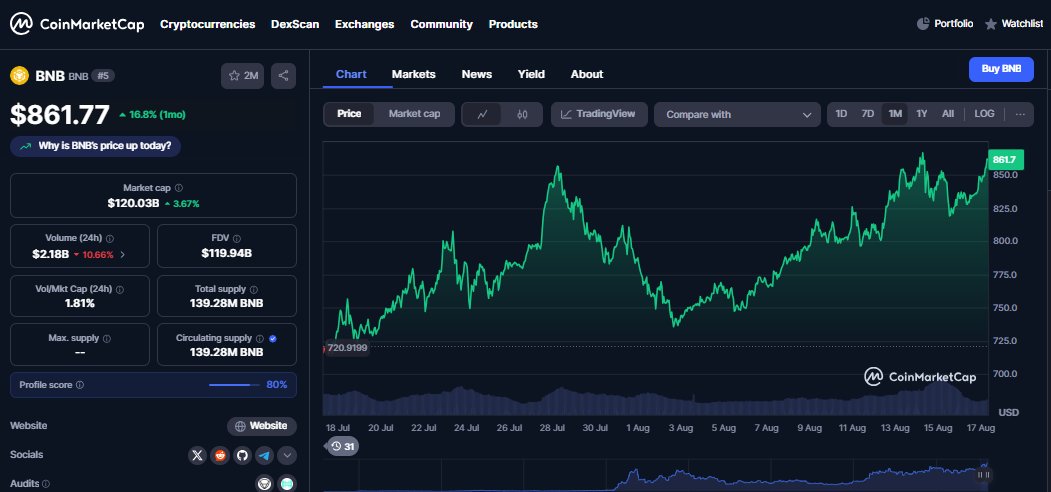
Task: Click the Profile score 80% bar
Action: [234, 385]
